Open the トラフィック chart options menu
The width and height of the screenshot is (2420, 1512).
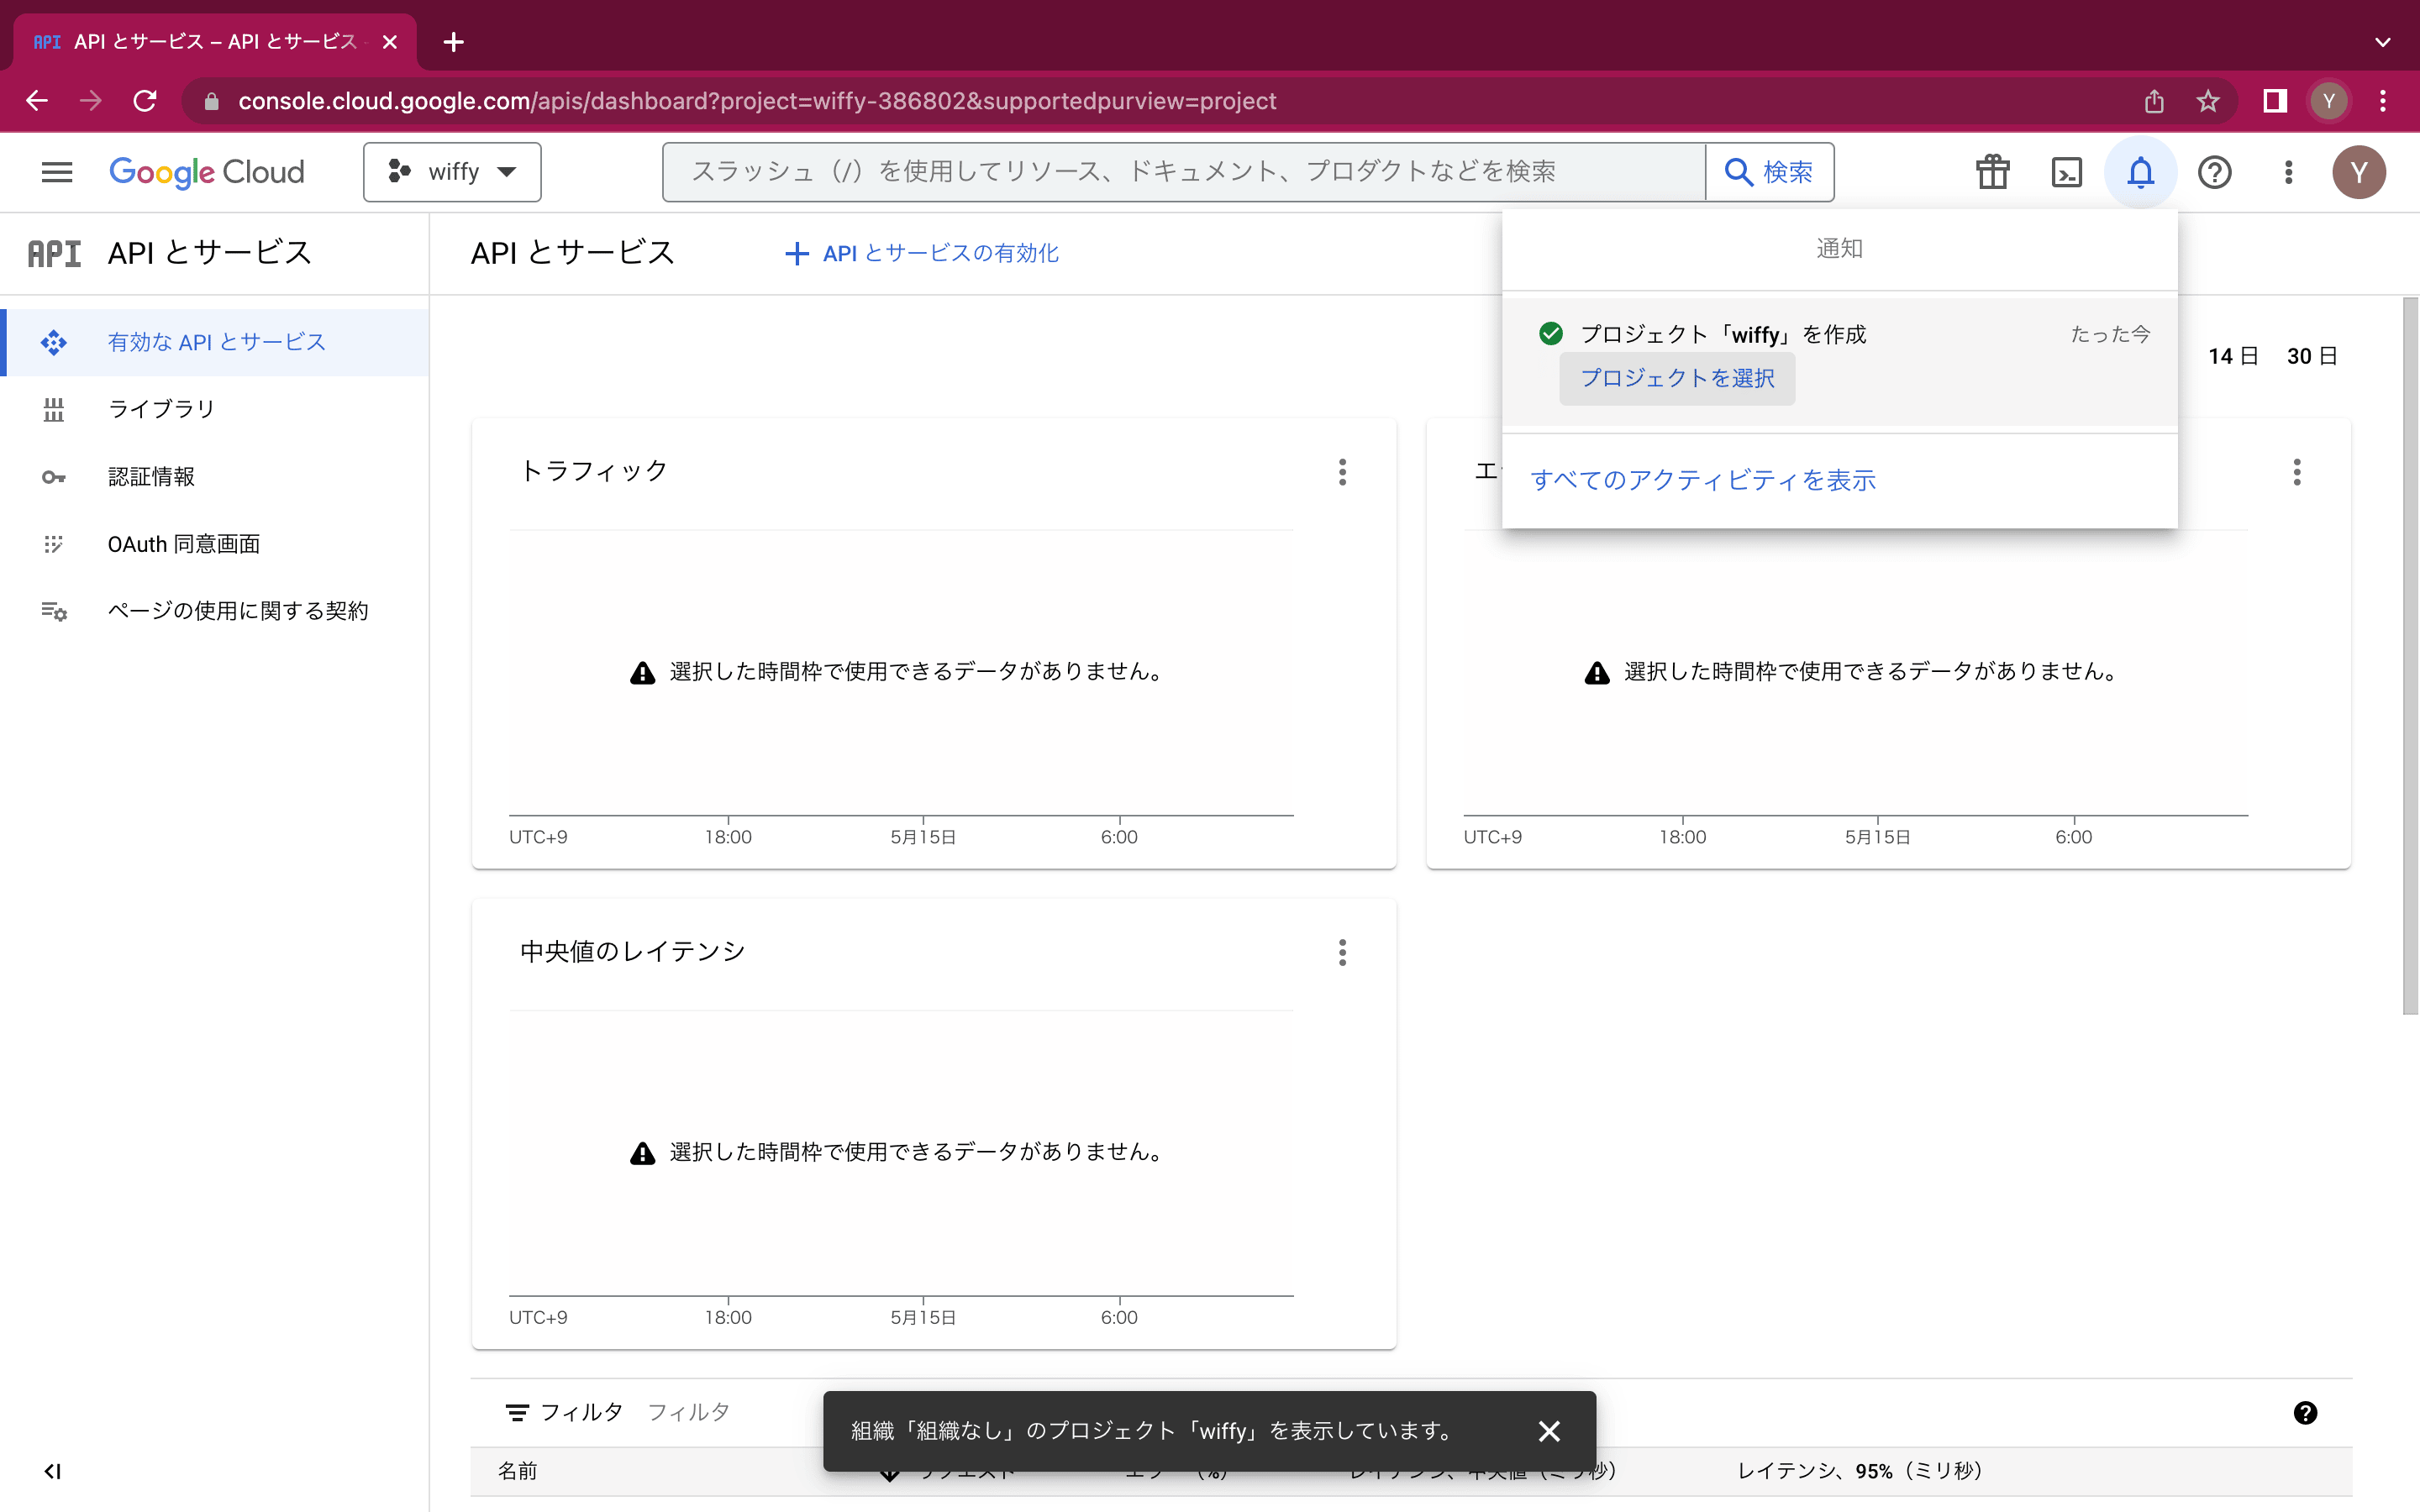click(x=1342, y=472)
